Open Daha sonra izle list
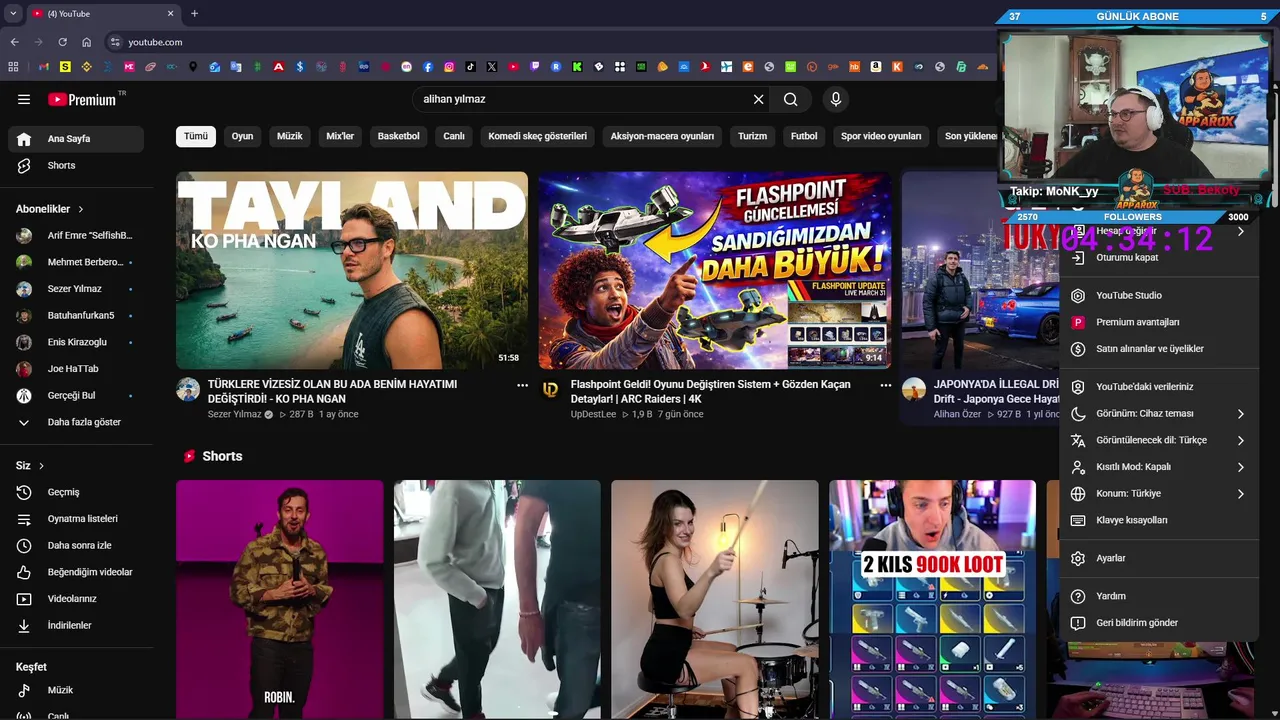 point(76,545)
